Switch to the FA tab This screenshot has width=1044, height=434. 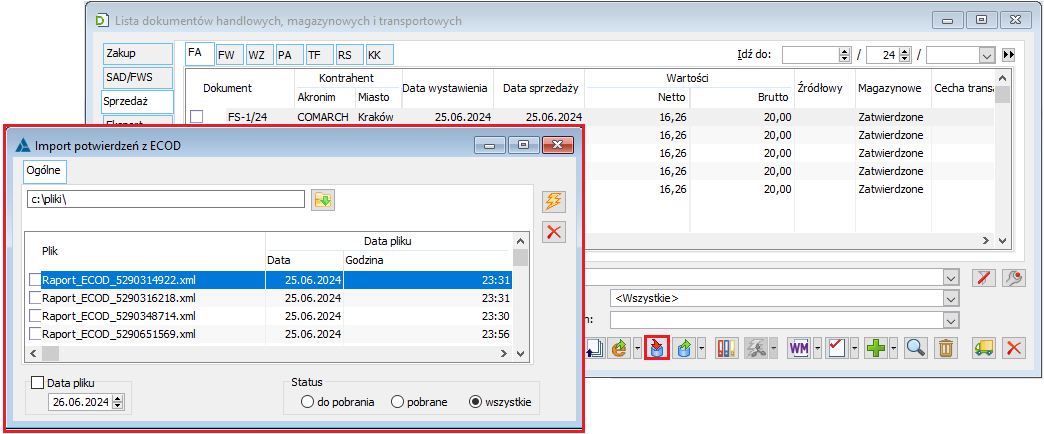(200, 53)
